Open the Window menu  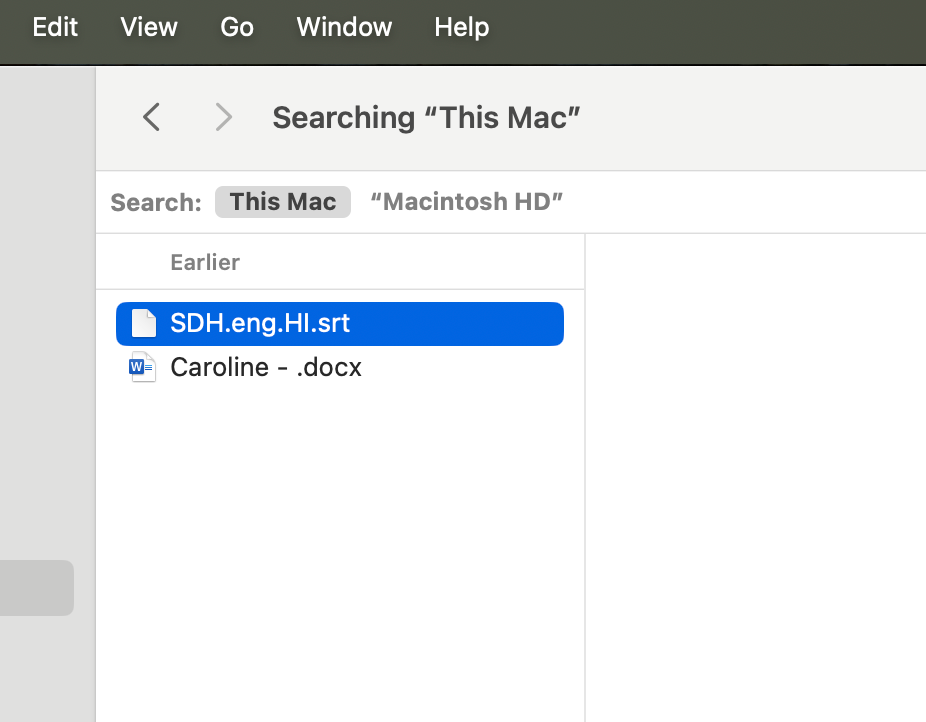(x=344, y=27)
